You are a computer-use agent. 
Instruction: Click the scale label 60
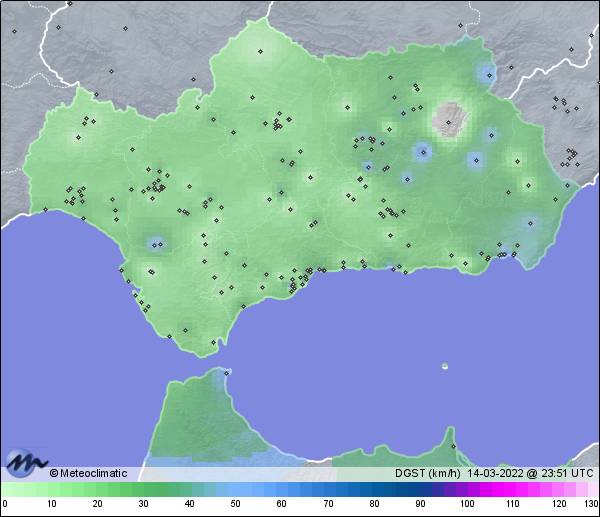[x=282, y=504]
